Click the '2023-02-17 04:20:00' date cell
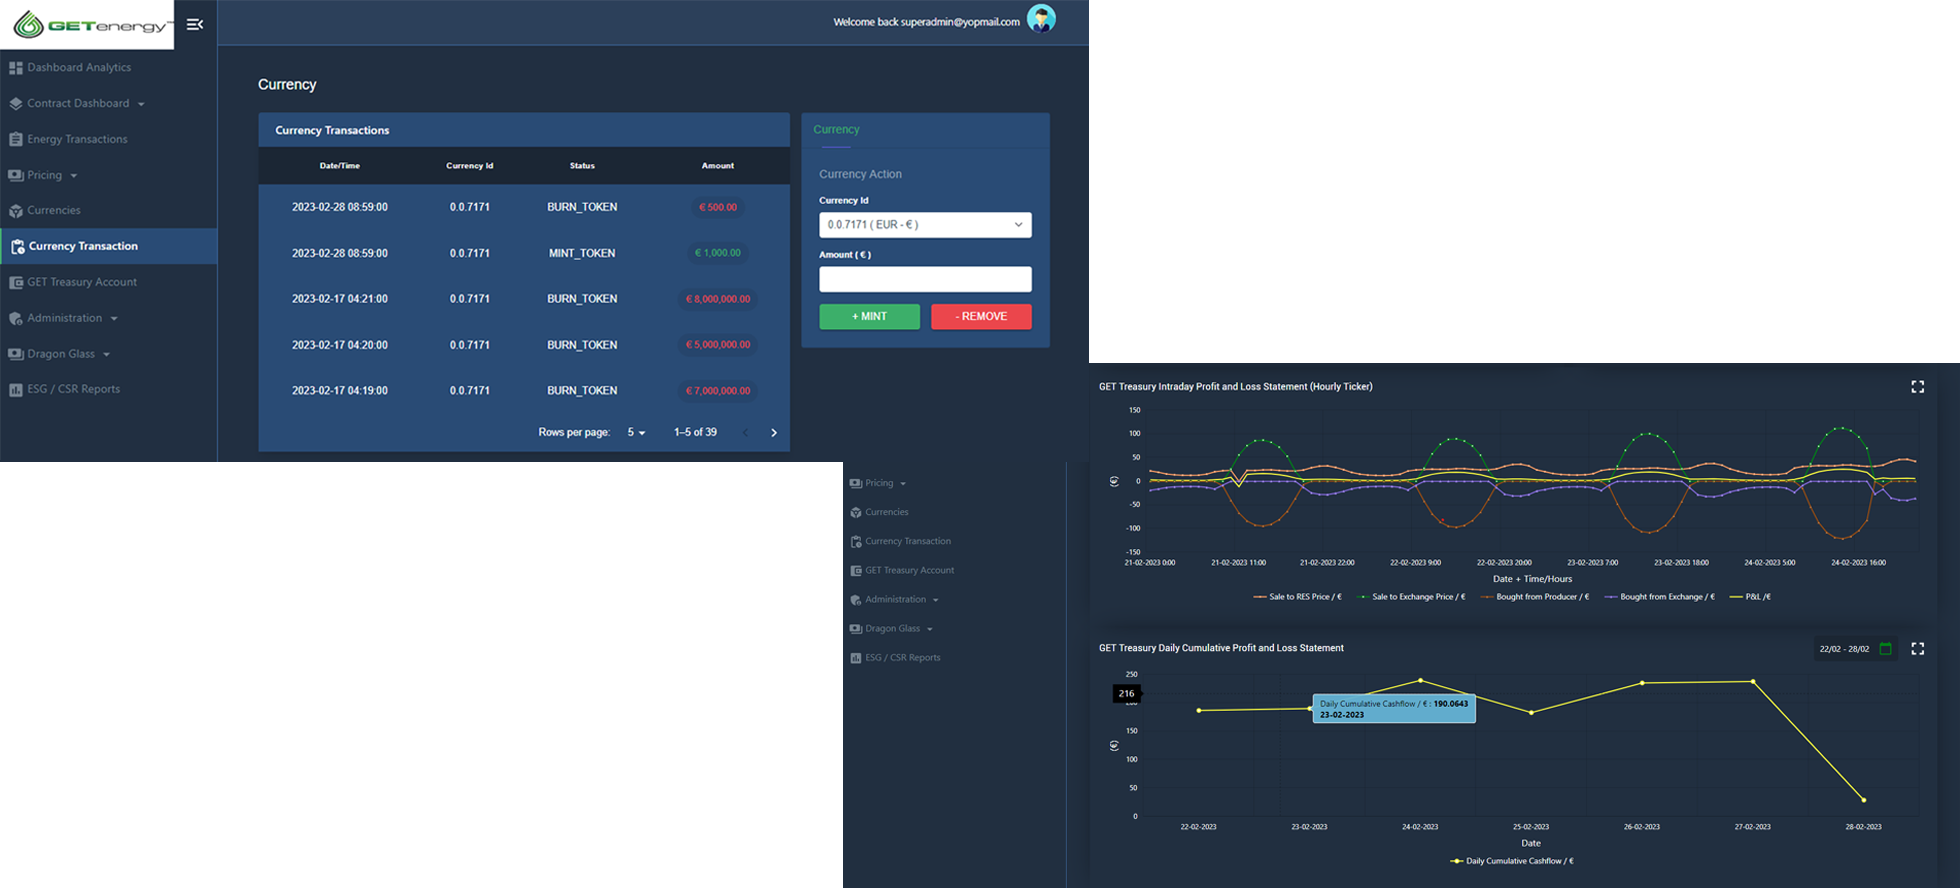This screenshot has height=888, width=1960. [340, 345]
